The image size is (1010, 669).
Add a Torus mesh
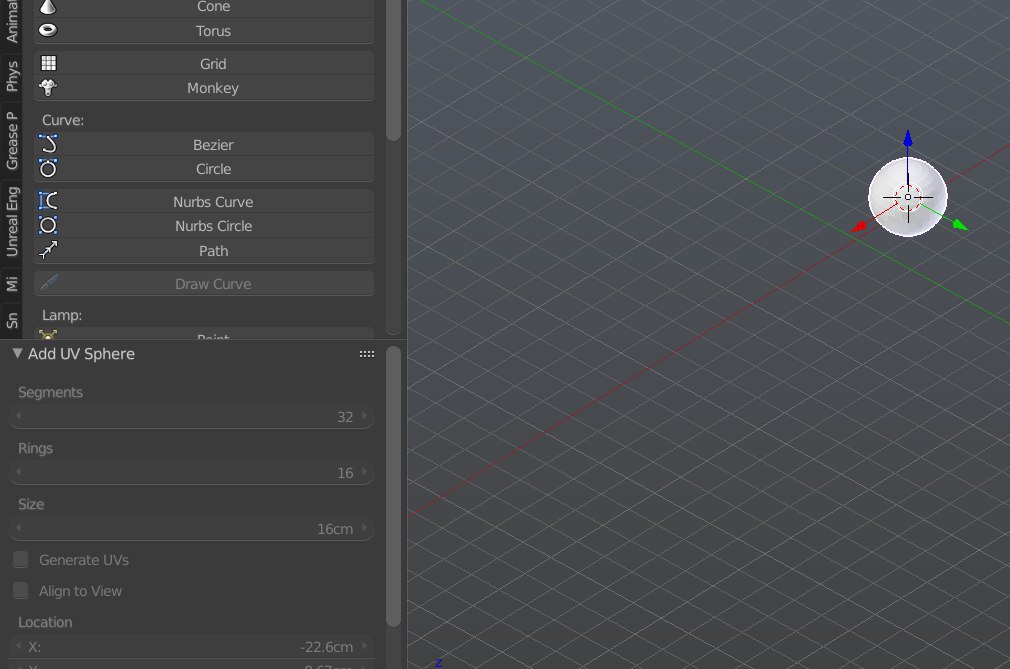(x=204, y=31)
